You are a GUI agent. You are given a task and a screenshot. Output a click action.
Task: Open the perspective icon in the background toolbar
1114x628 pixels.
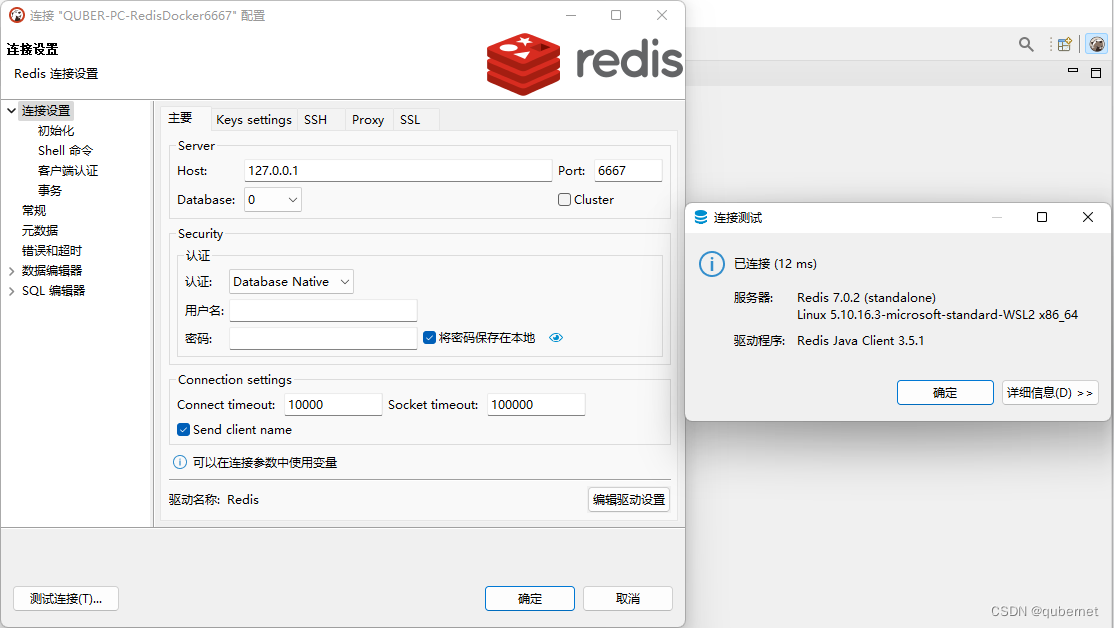[x=1064, y=45]
